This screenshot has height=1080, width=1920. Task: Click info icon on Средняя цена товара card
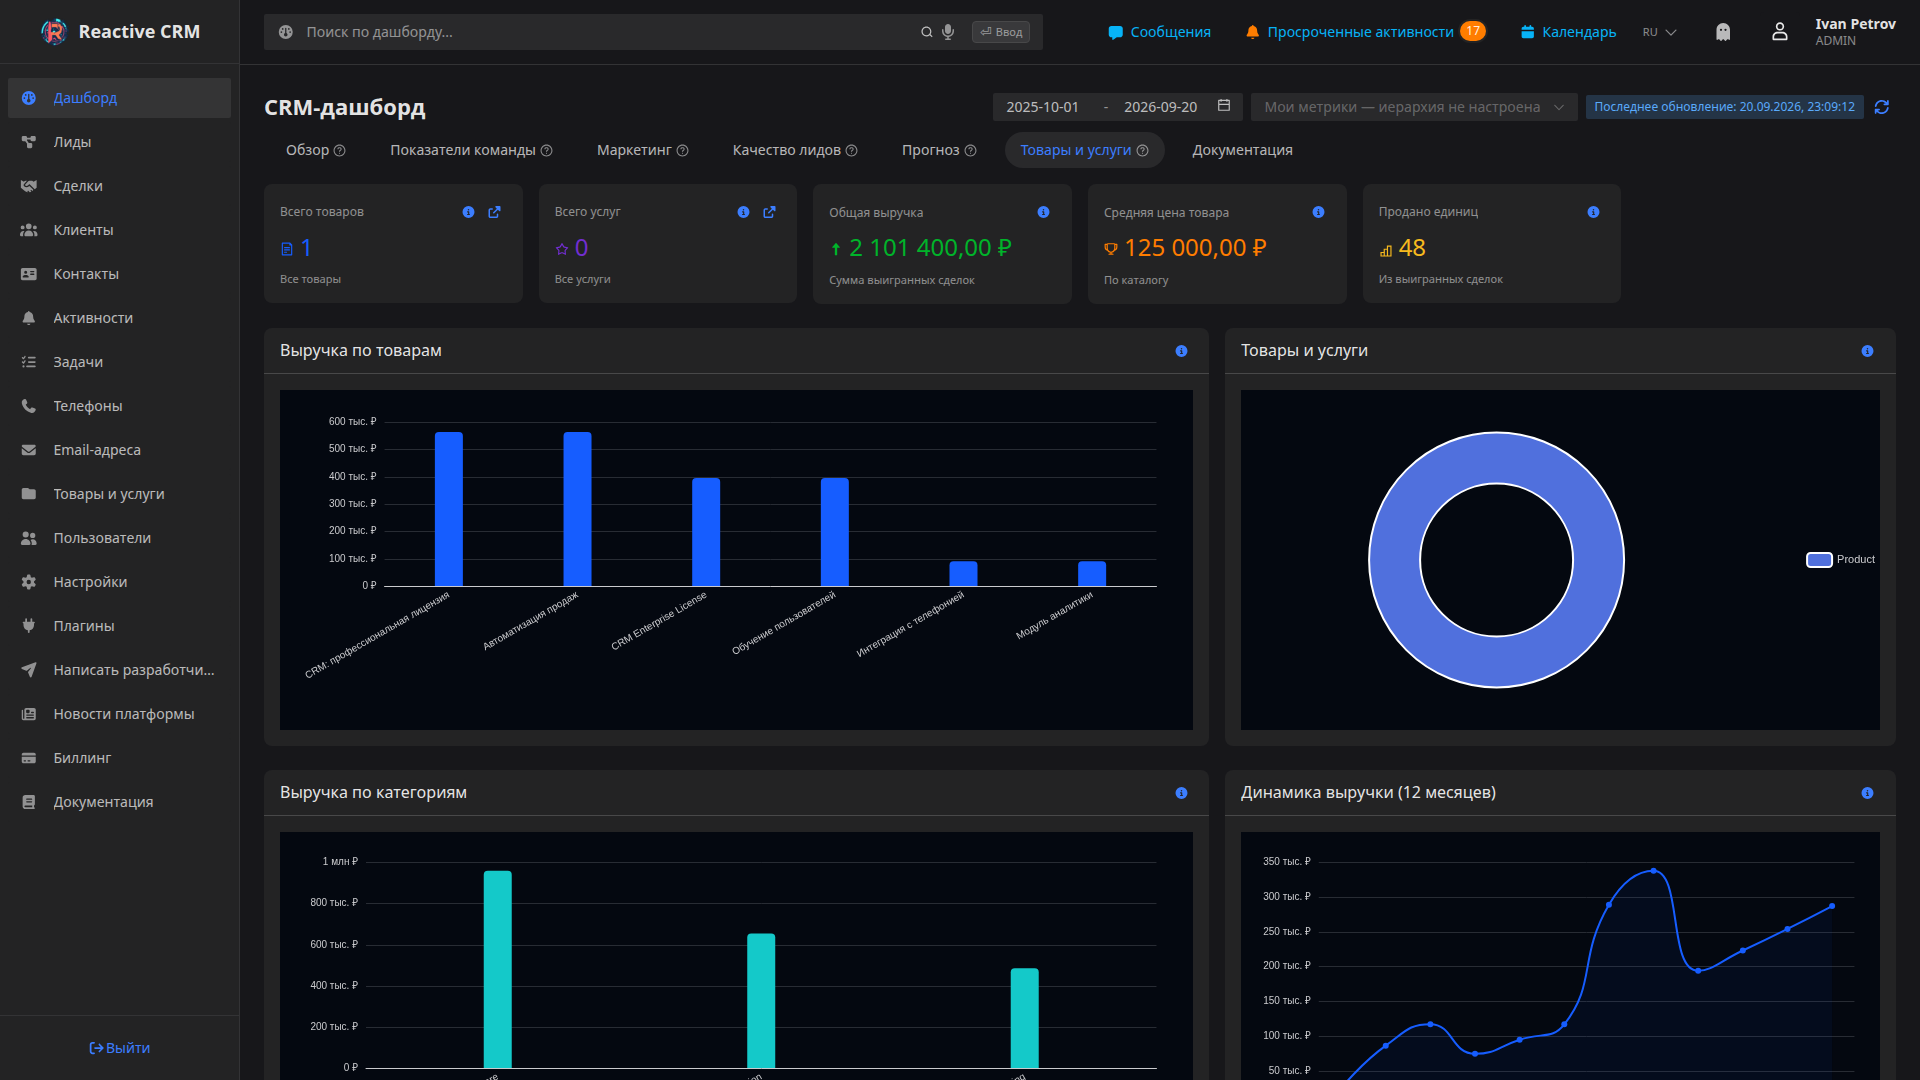[1318, 212]
